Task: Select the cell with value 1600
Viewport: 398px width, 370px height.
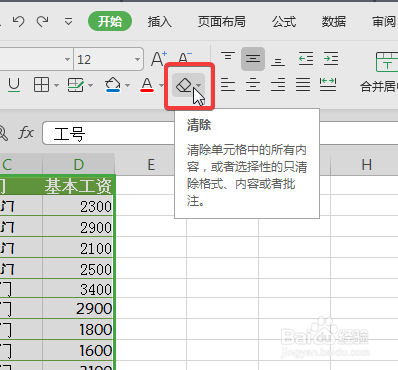Action: point(79,350)
